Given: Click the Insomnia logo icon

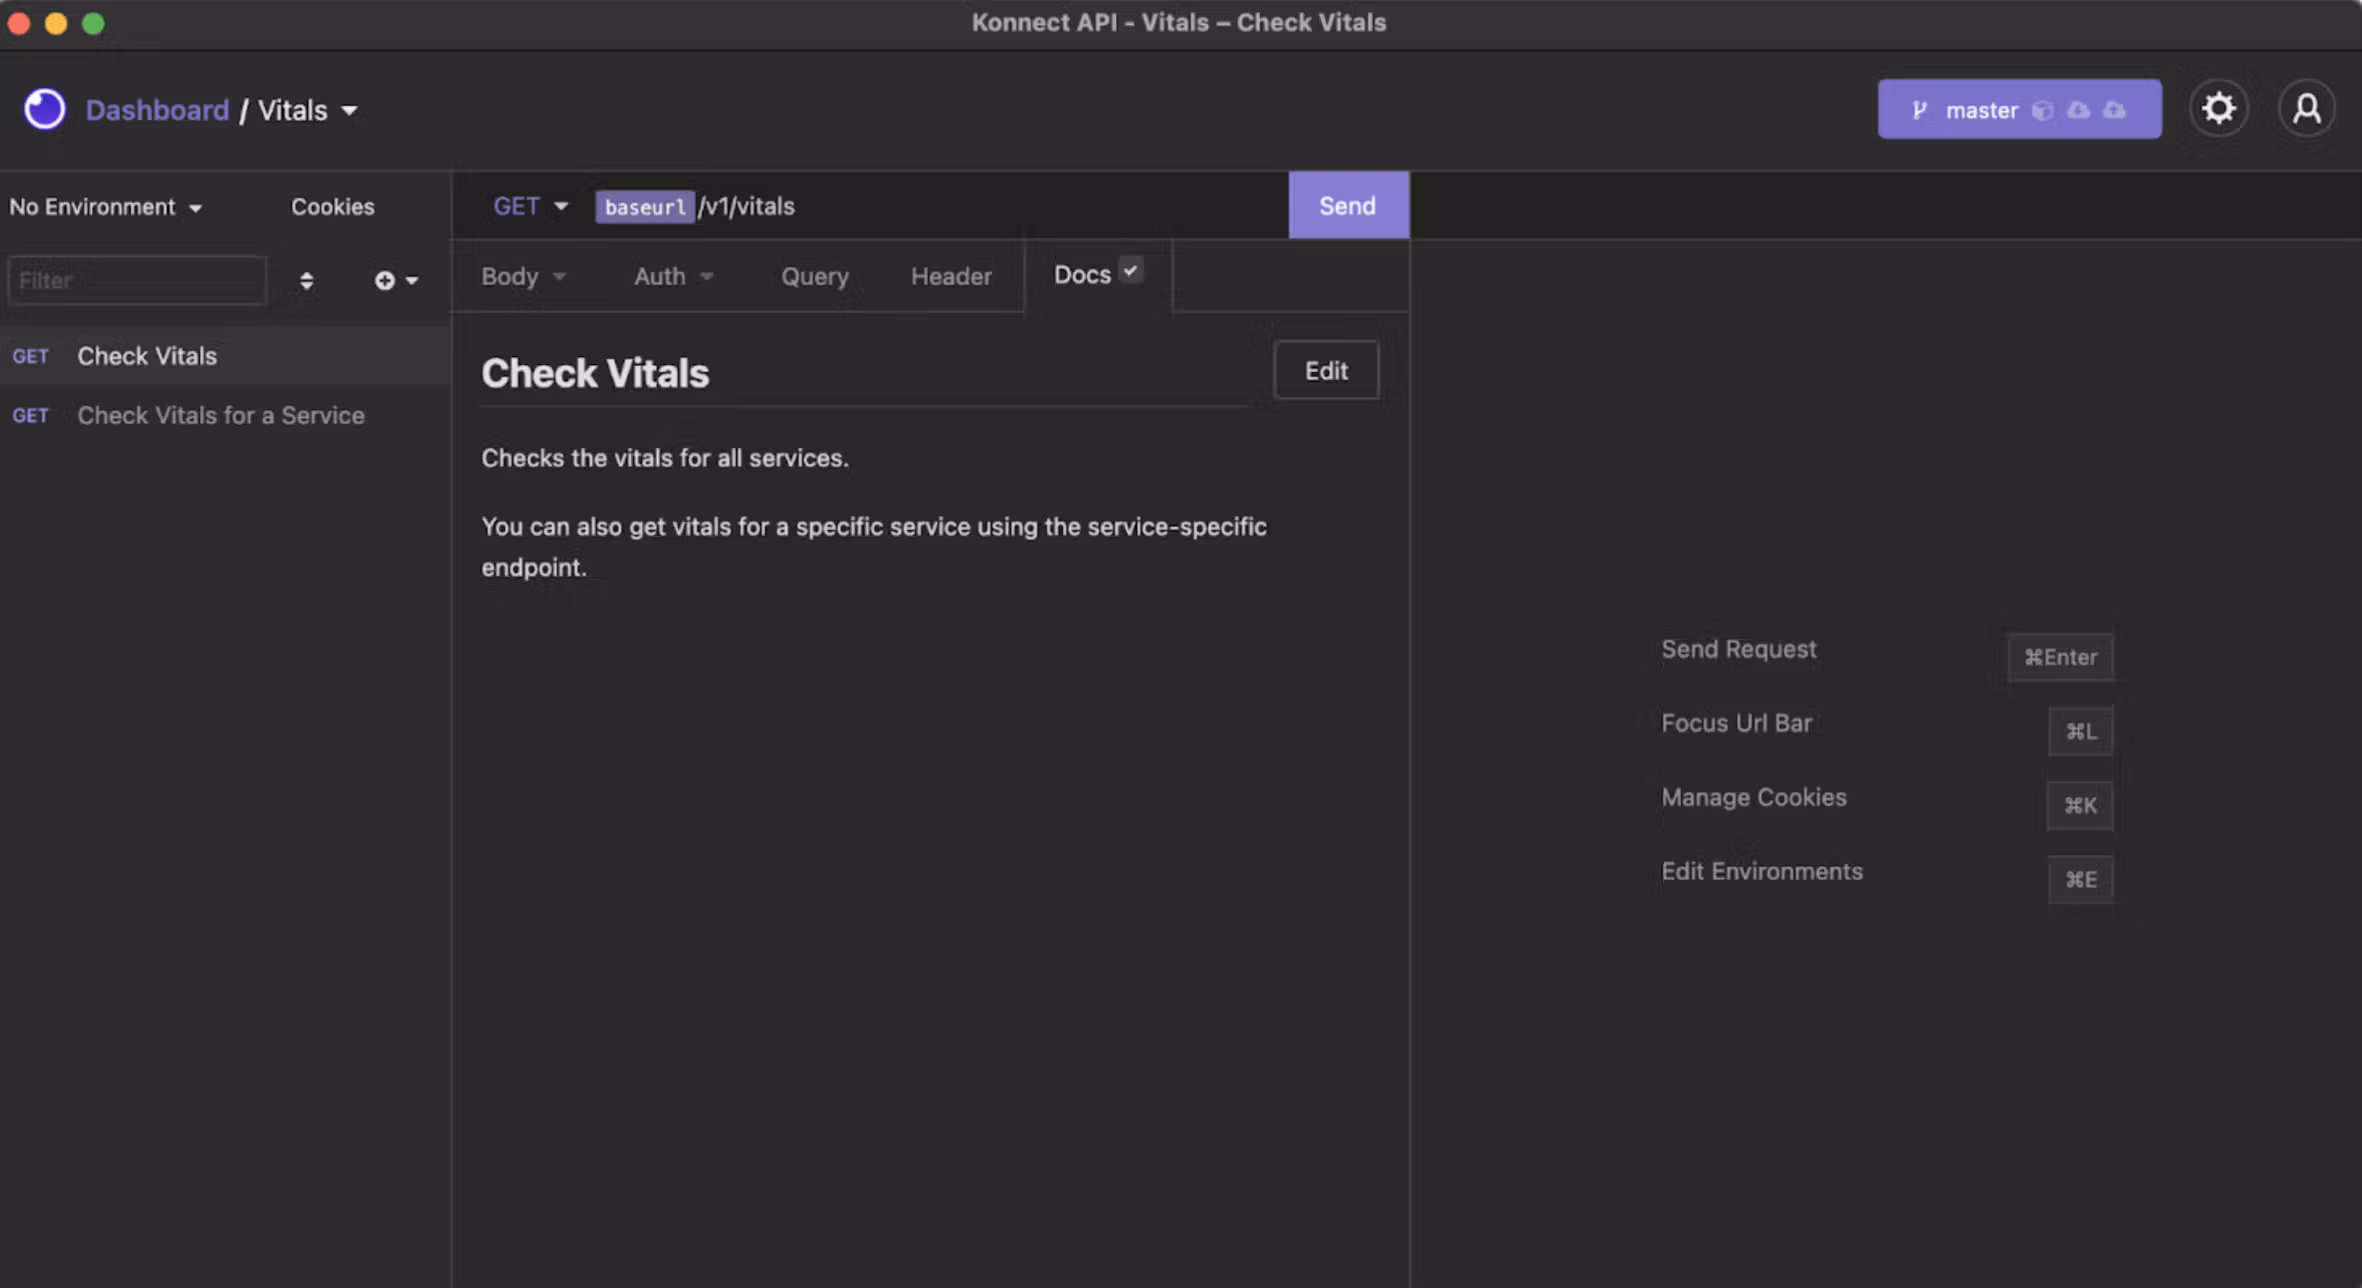Looking at the screenshot, I should point(44,109).
